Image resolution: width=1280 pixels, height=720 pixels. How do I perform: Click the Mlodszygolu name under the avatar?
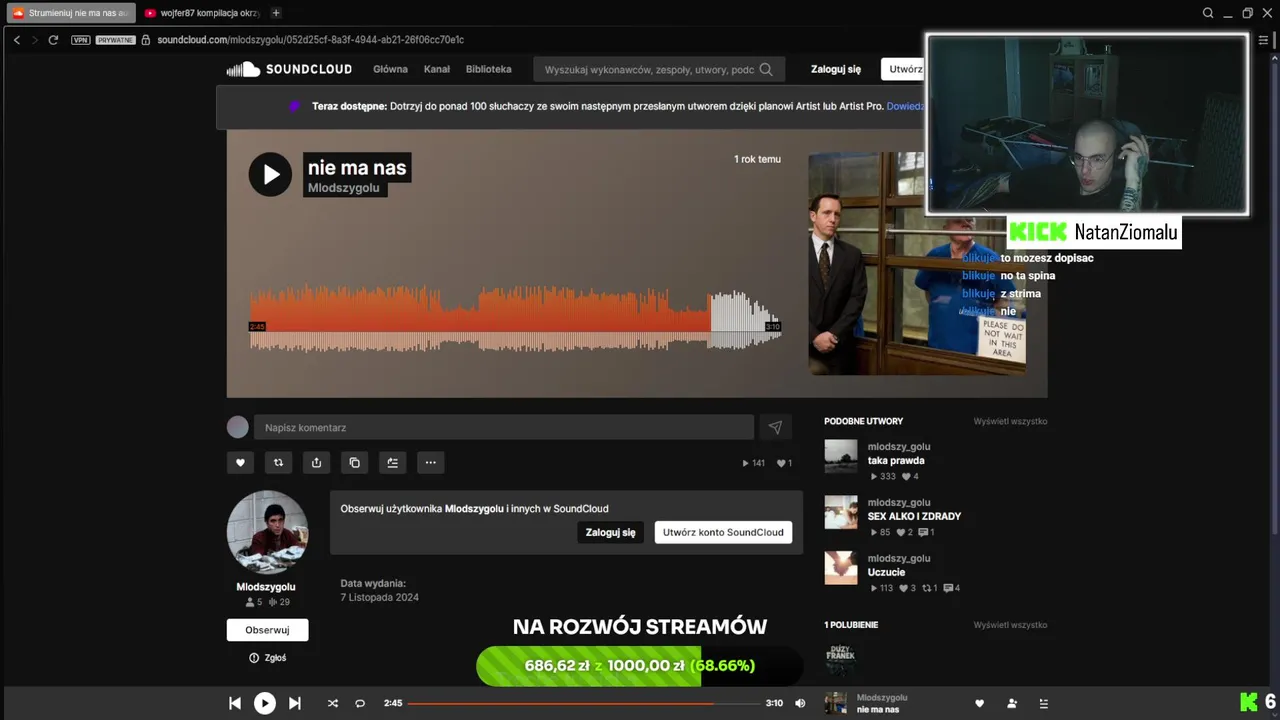[266, 587]
